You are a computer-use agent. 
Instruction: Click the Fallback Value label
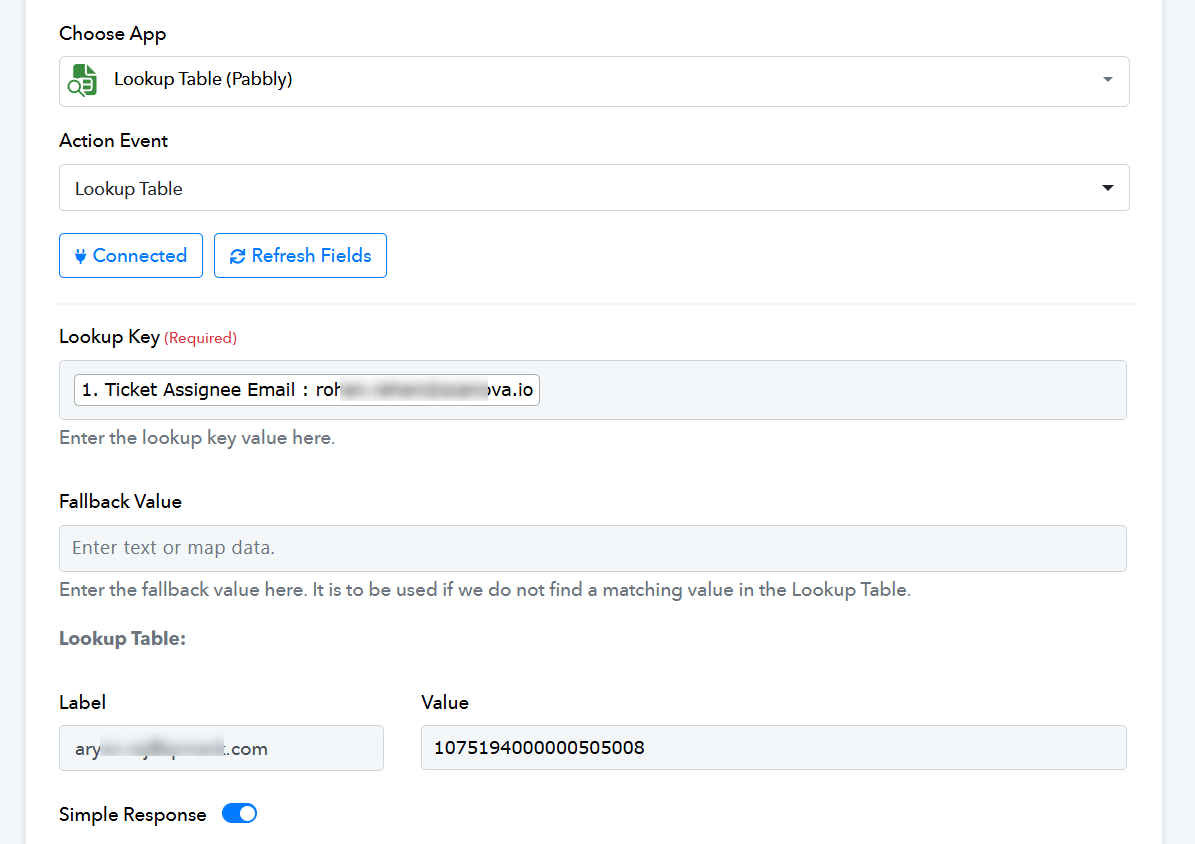120,502
